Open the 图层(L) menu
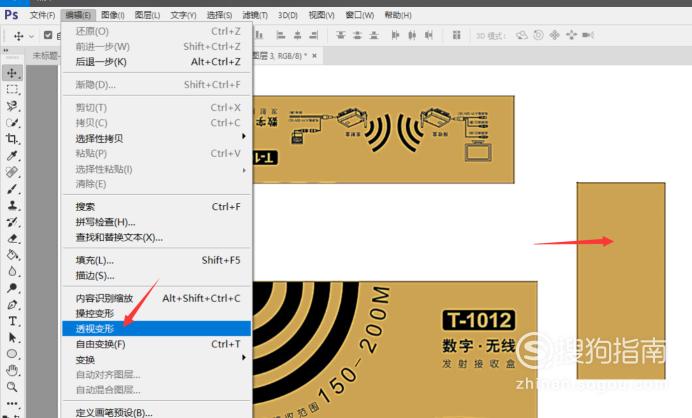This screenshot has width=692, height=418. 147,15
